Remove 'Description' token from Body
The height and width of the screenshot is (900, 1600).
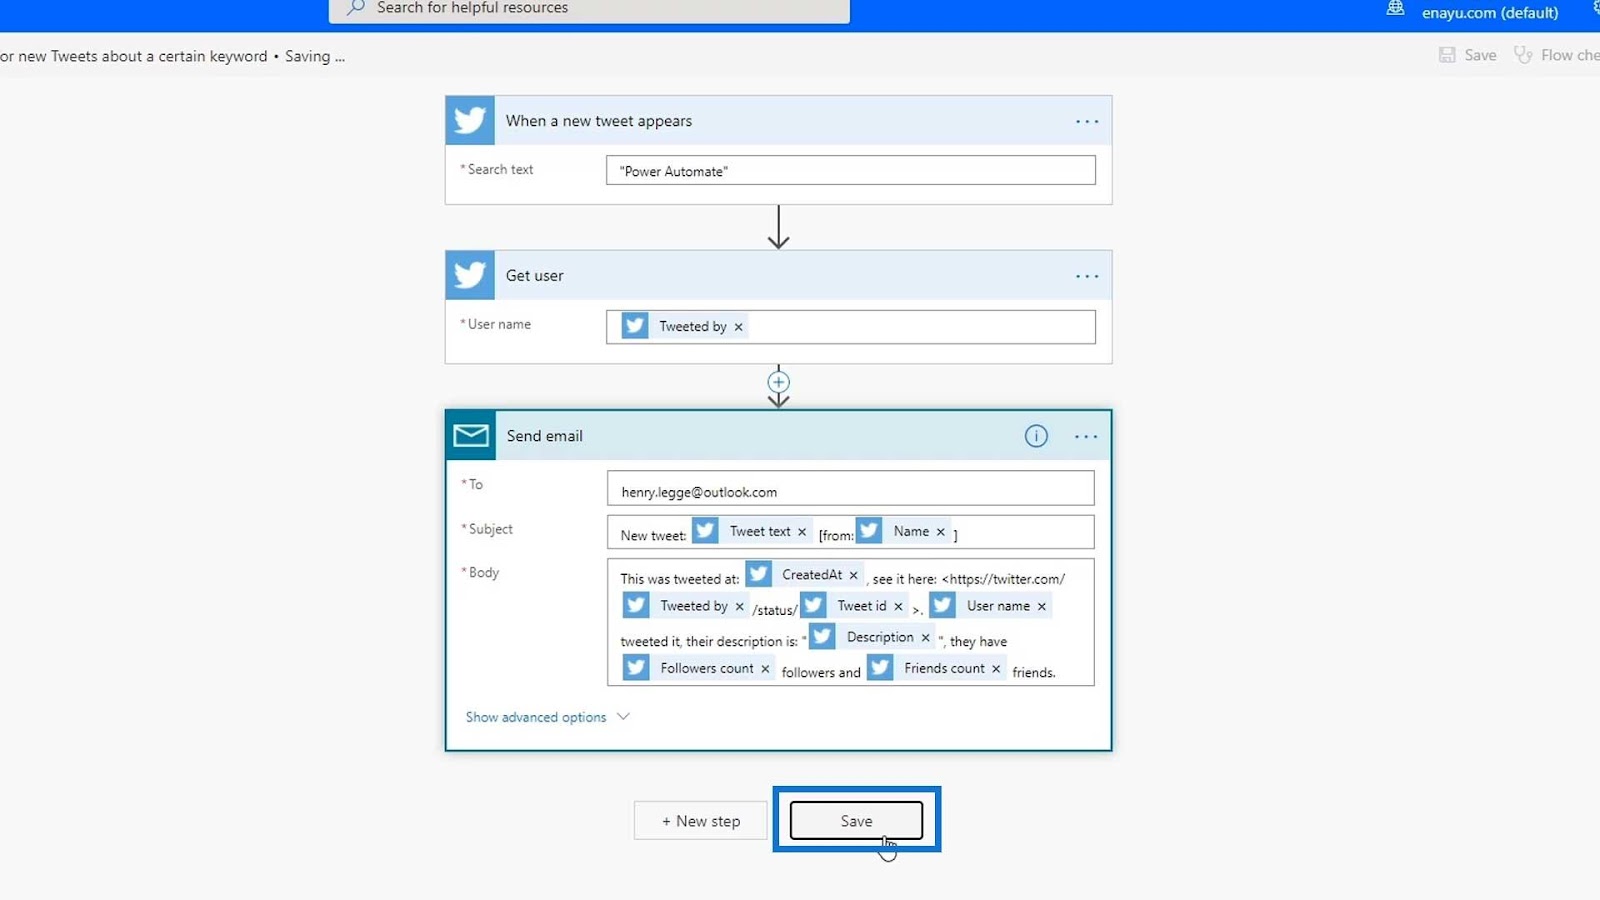926,637
